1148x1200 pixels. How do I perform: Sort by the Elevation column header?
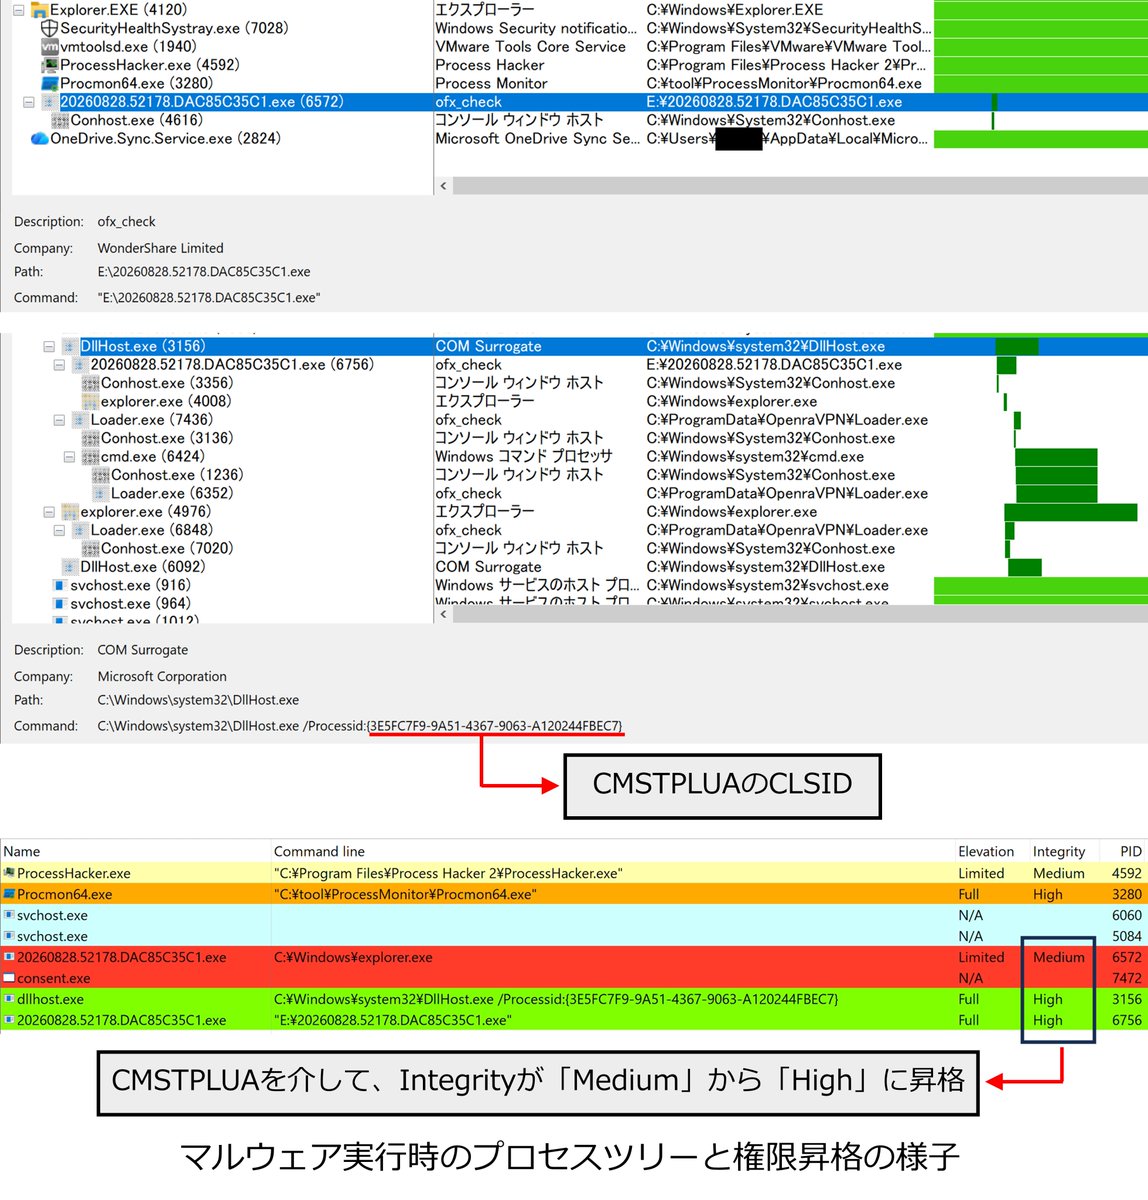(990, 851)
